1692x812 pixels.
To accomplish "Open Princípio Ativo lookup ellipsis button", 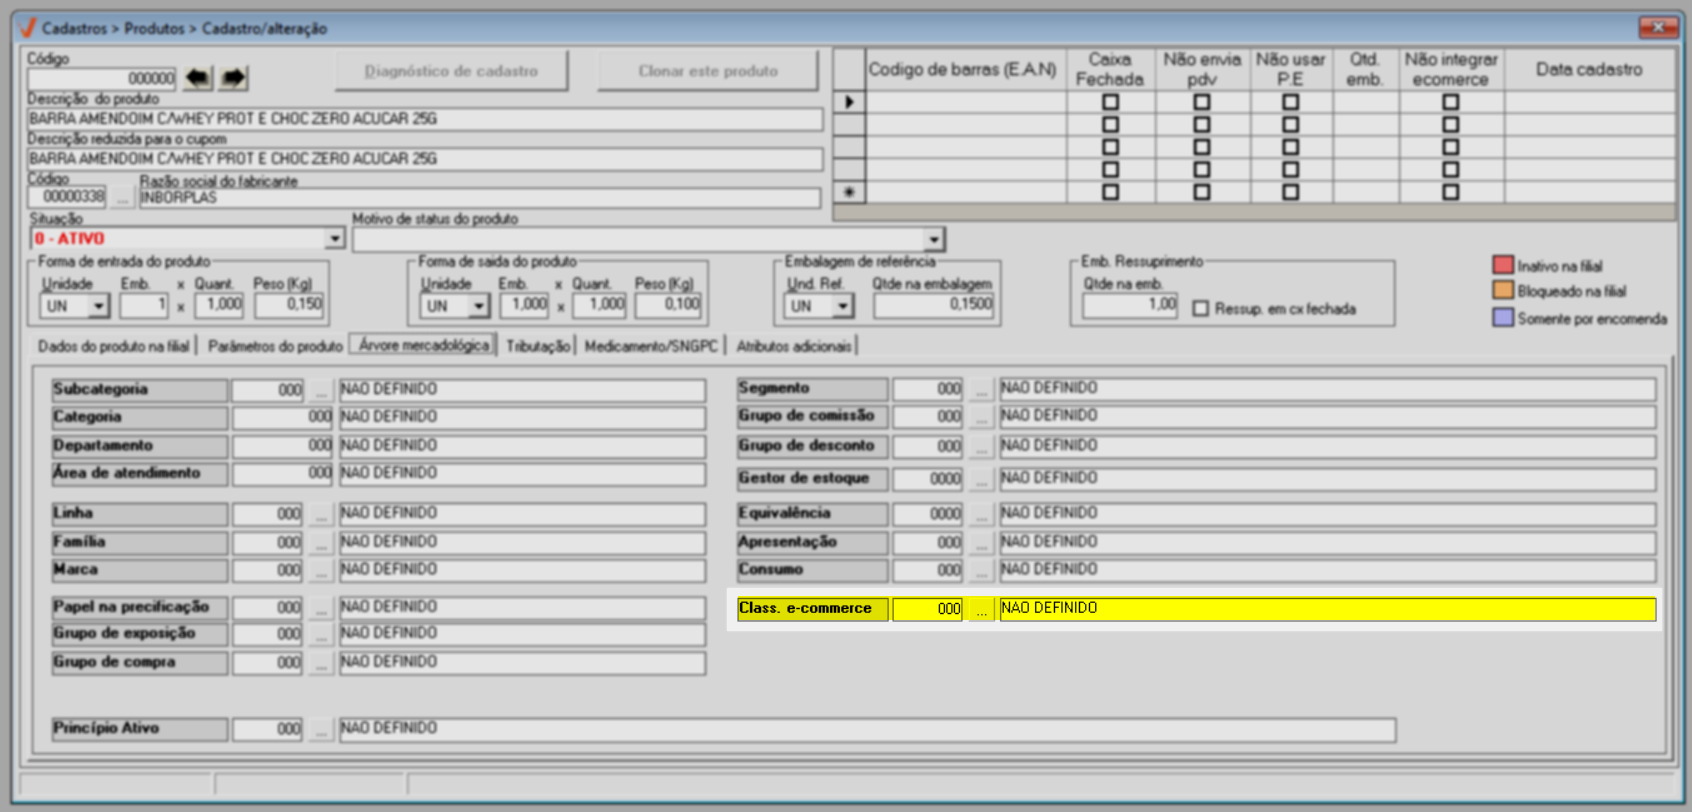I will [320, 730].
